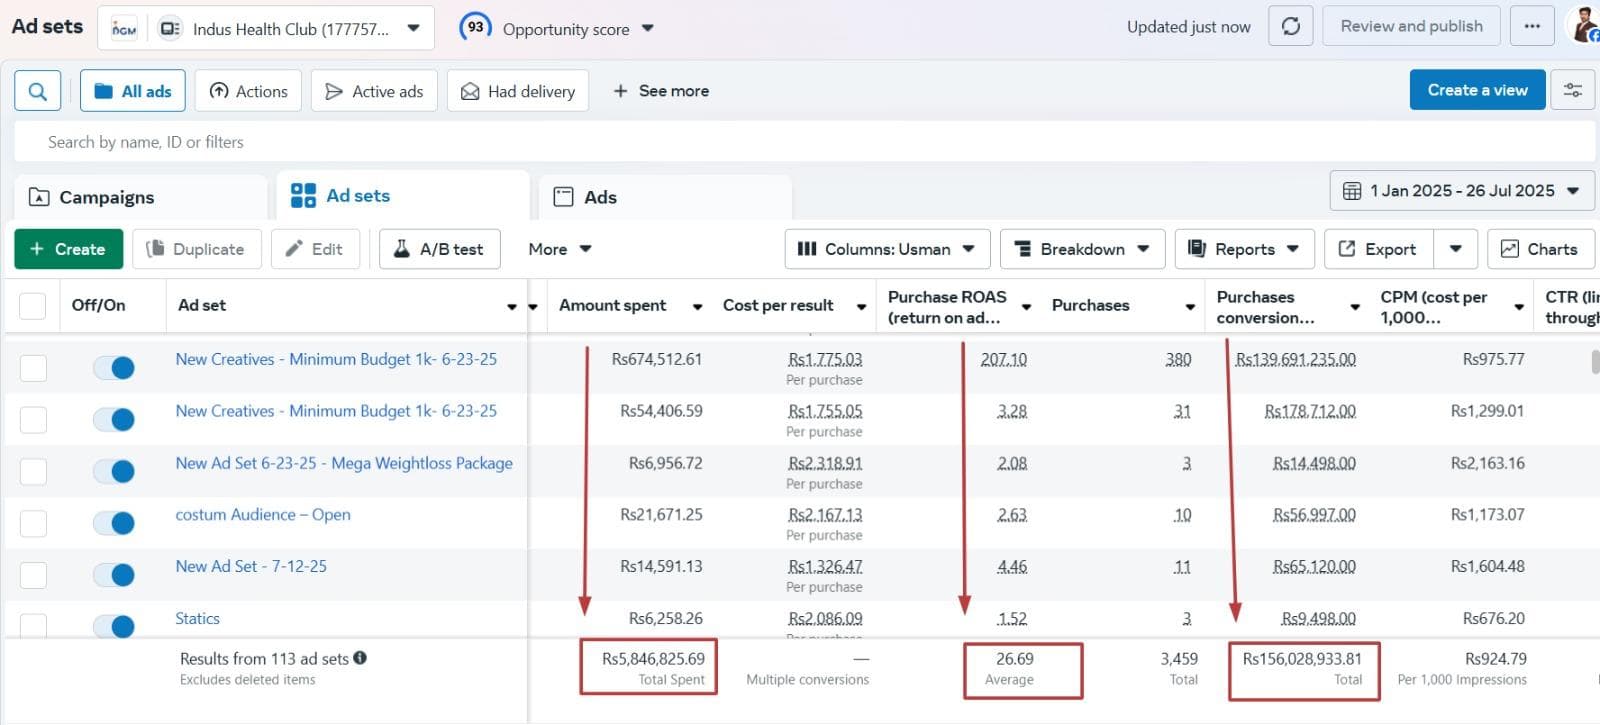Open the Amount spent column dropdown arrow

click(697, 306)
